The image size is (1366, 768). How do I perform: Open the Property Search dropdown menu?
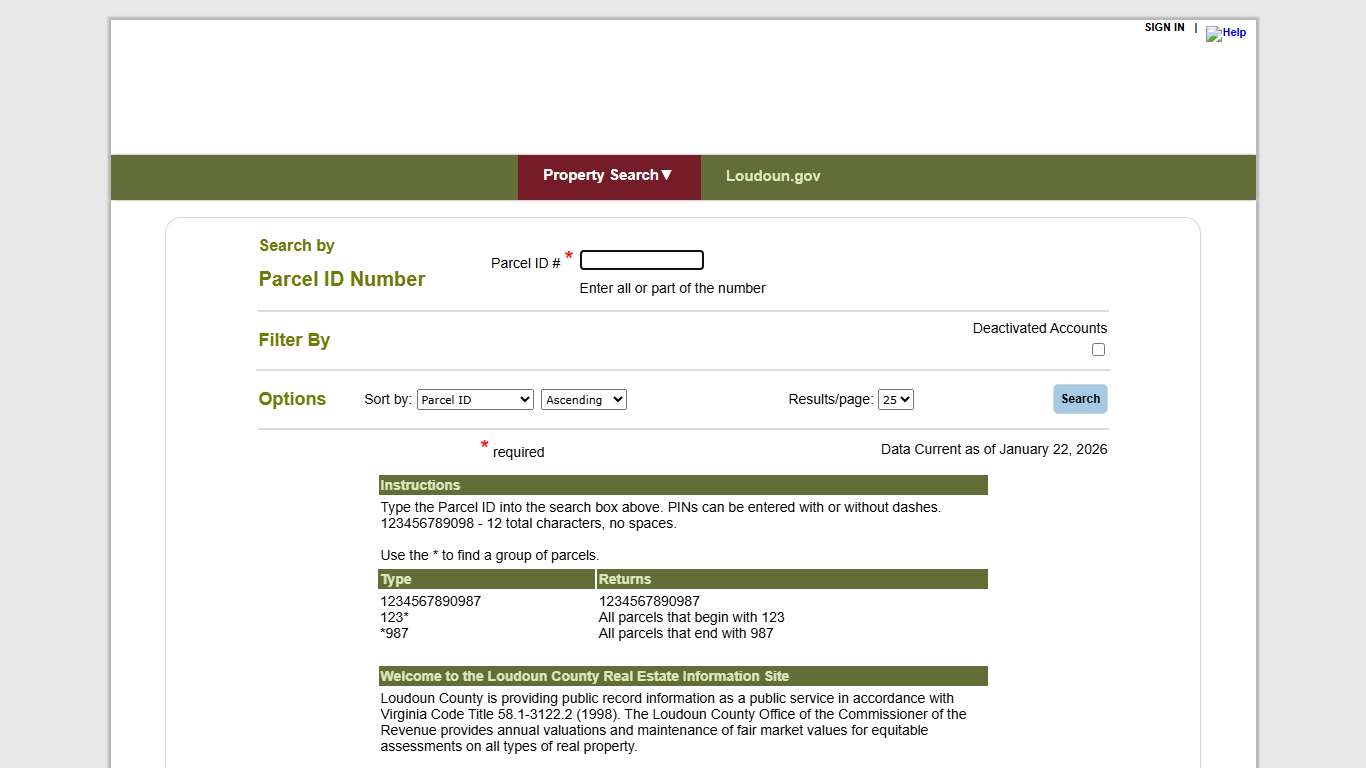coord(609,176)
